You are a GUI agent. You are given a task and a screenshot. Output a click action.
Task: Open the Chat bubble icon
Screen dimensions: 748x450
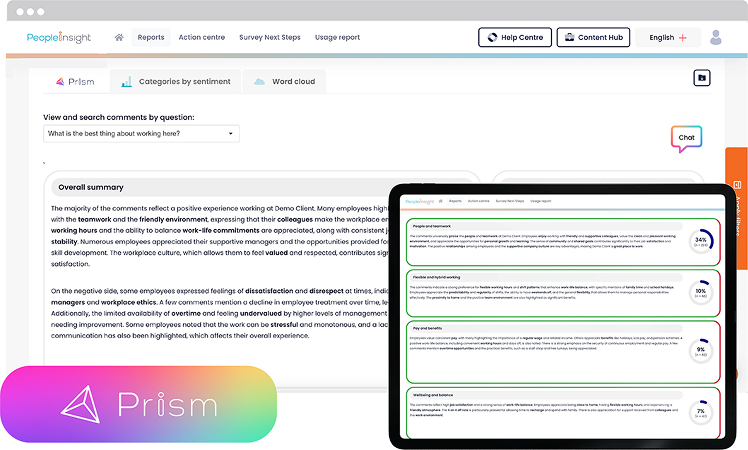tap(686, 138)
